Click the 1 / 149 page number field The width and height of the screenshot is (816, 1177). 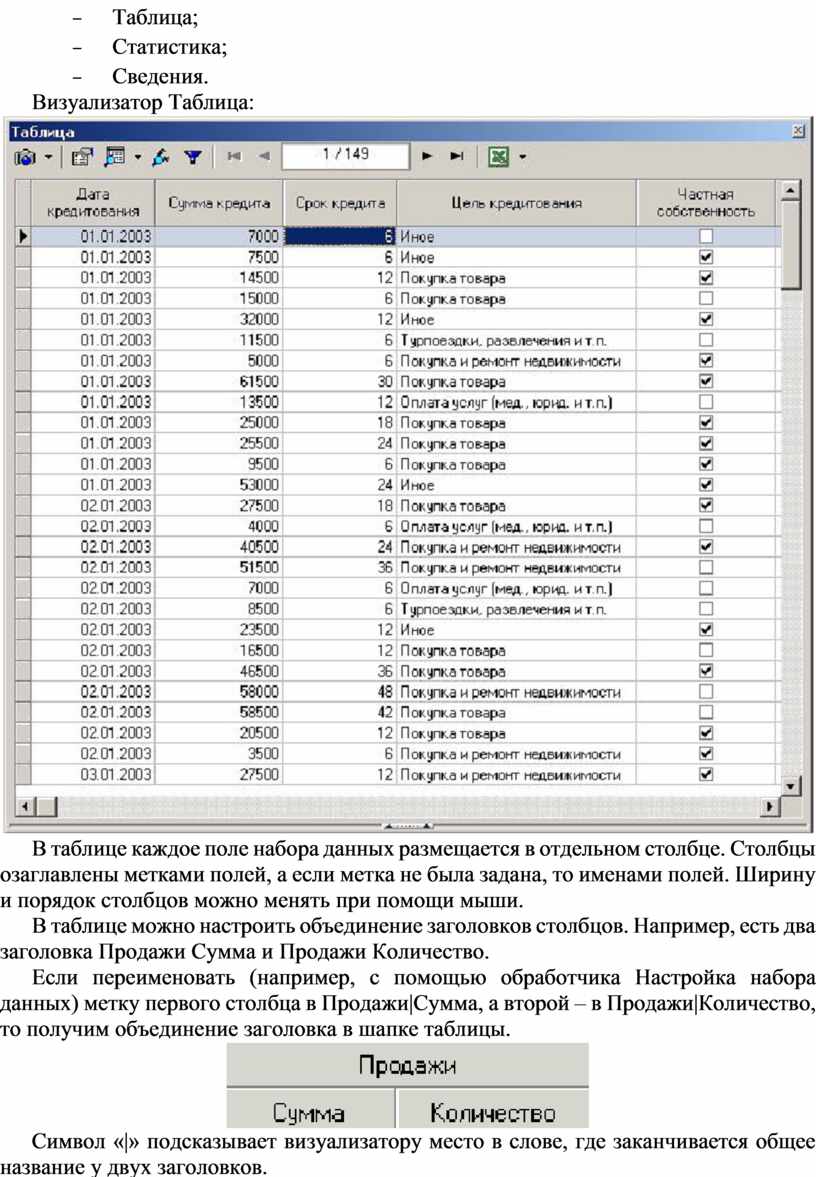(345, 155)
